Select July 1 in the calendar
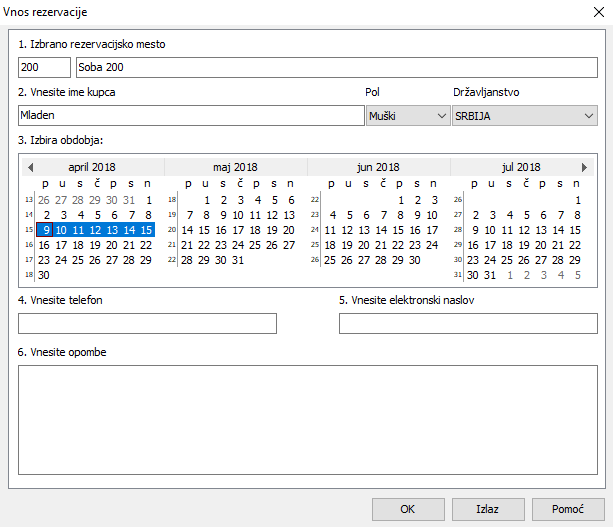Image resolution: width=613 pixels, height=527 pixels. click(x=578, y=200)
